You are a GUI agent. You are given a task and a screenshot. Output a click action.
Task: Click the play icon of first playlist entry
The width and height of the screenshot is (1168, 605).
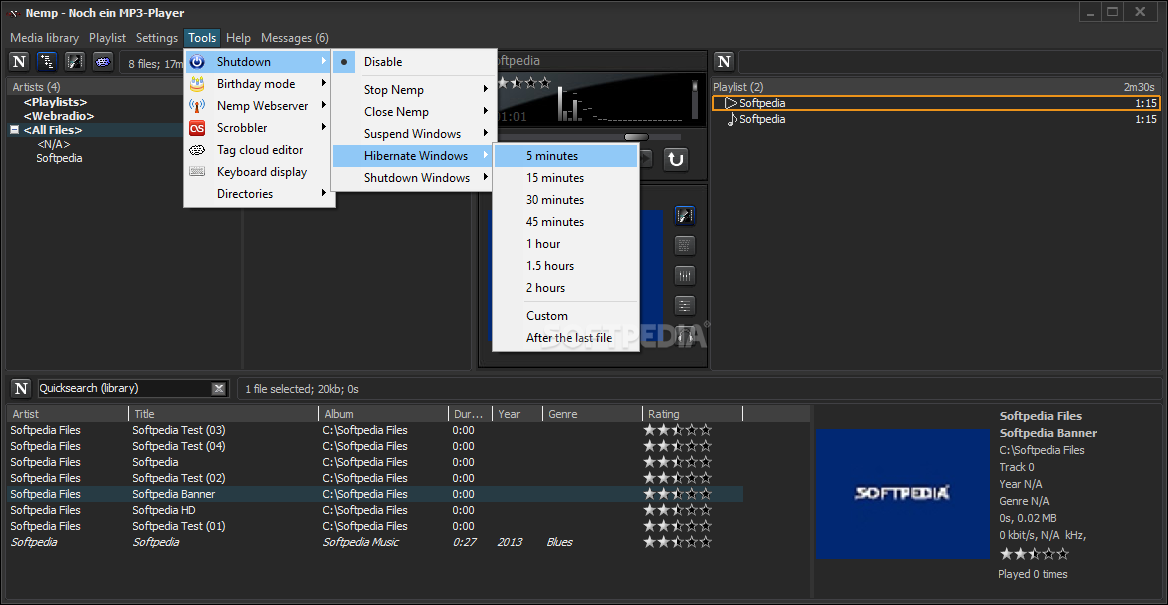tap(731, 103)
